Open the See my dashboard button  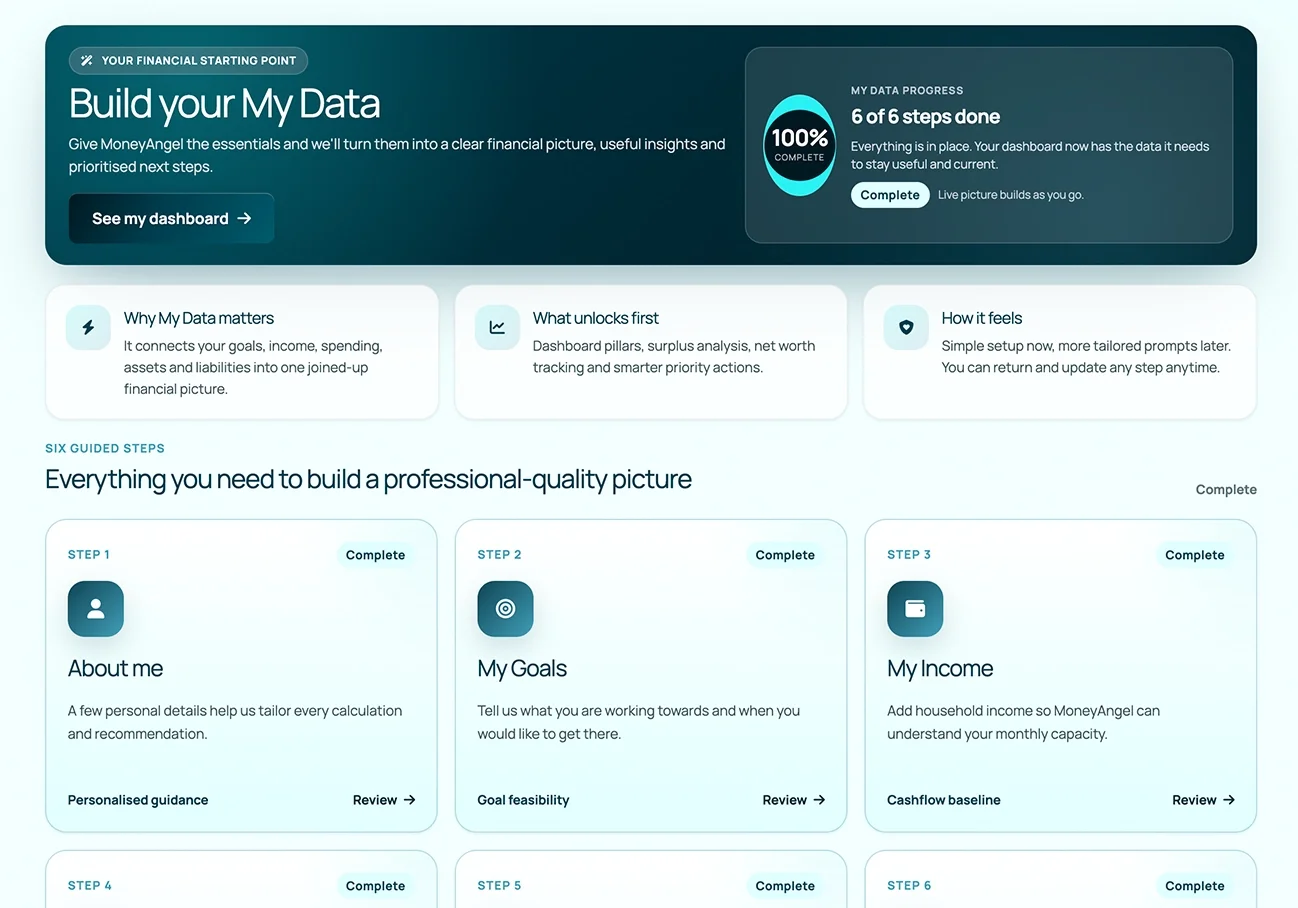point(171,218)
